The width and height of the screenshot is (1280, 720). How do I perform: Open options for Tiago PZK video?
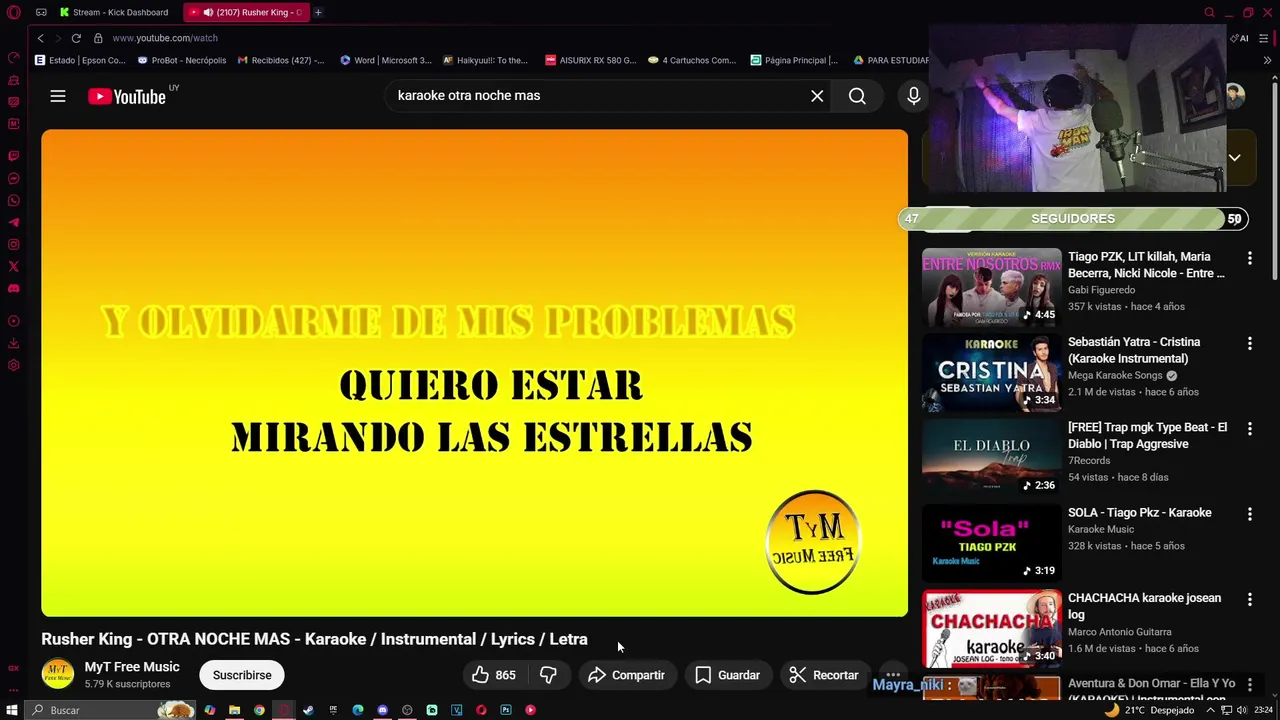[x=1249, y=258]
